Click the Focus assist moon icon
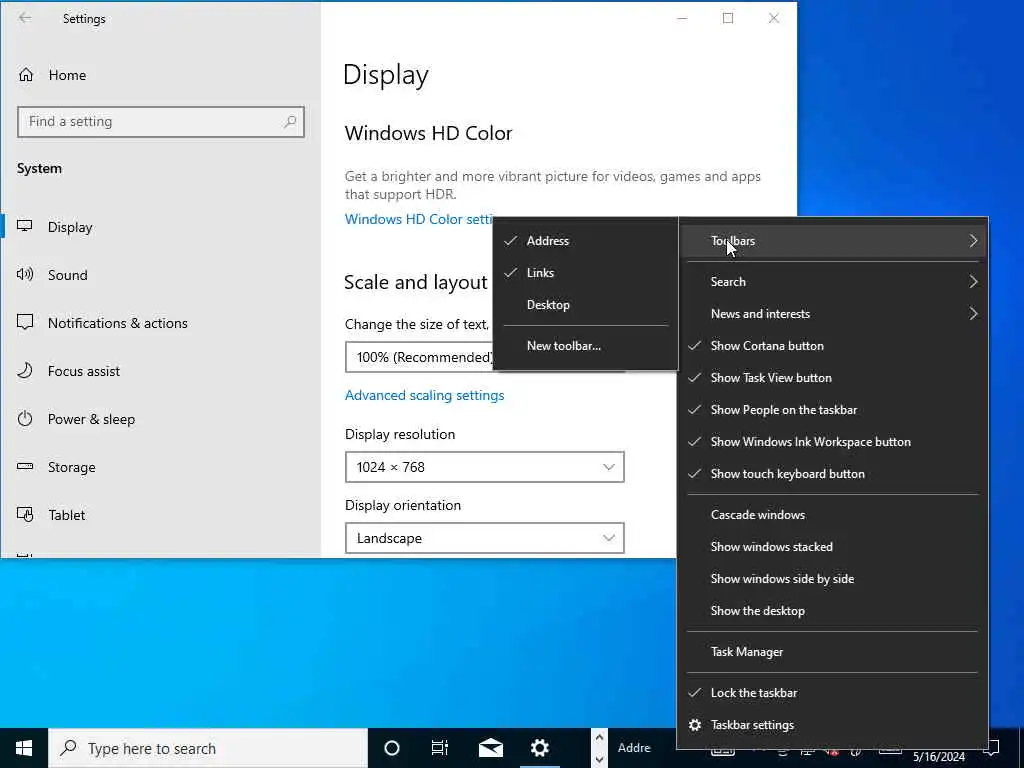Viewport: 1024px width, 768px height. (25, 370)
